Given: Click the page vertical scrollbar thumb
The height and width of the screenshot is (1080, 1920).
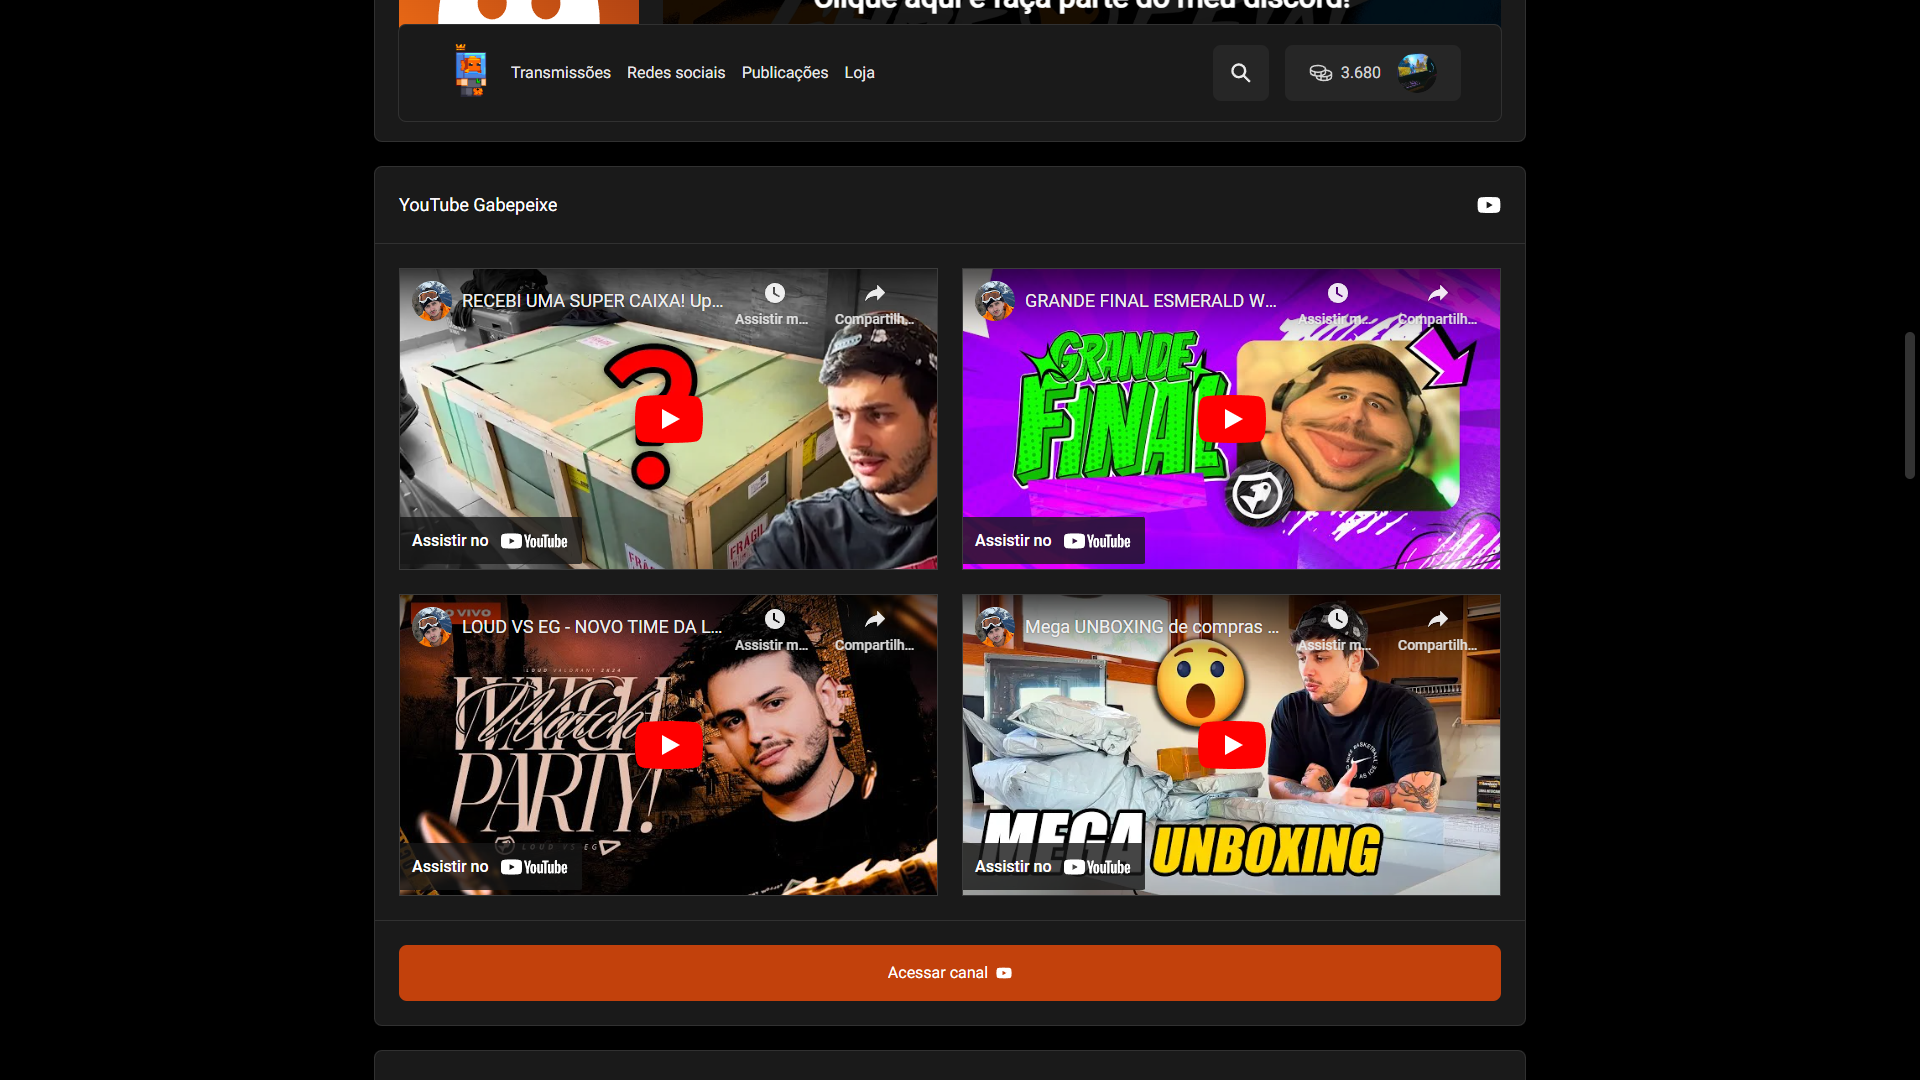Looking at the screenshot, I should click(x=1909, y=405).
